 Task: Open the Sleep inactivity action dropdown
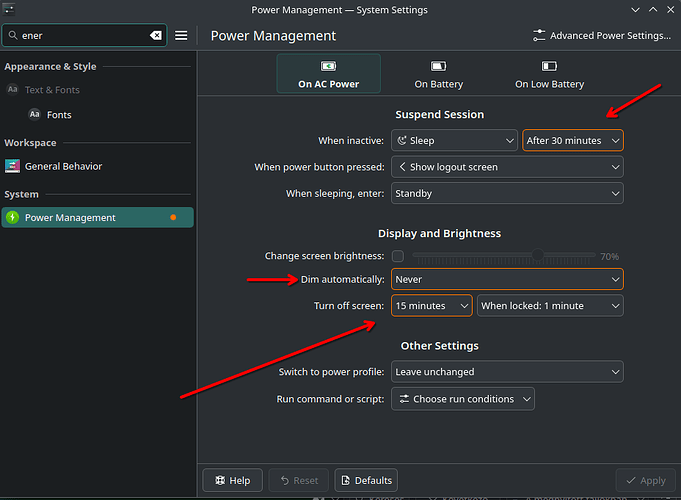454,140
